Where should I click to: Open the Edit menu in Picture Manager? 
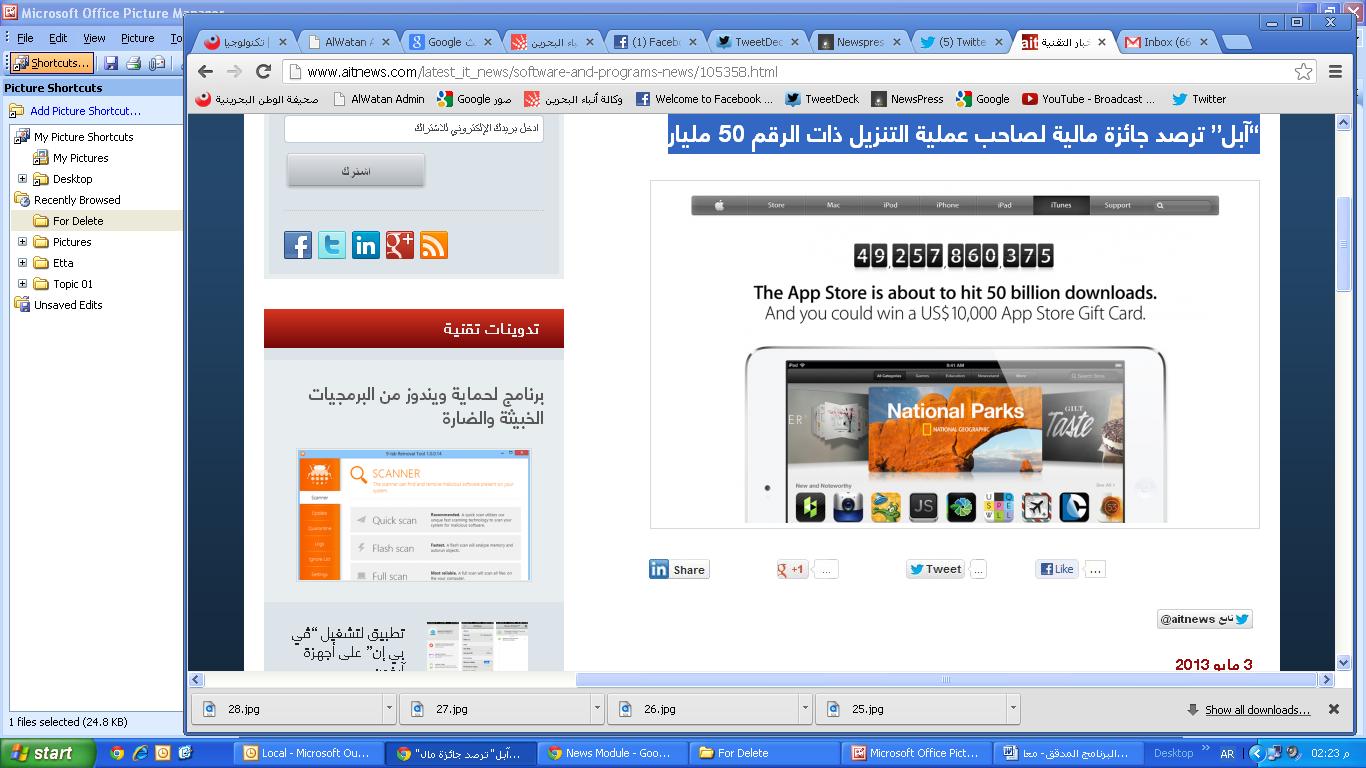pyautogui.click(x=59, y=38)
